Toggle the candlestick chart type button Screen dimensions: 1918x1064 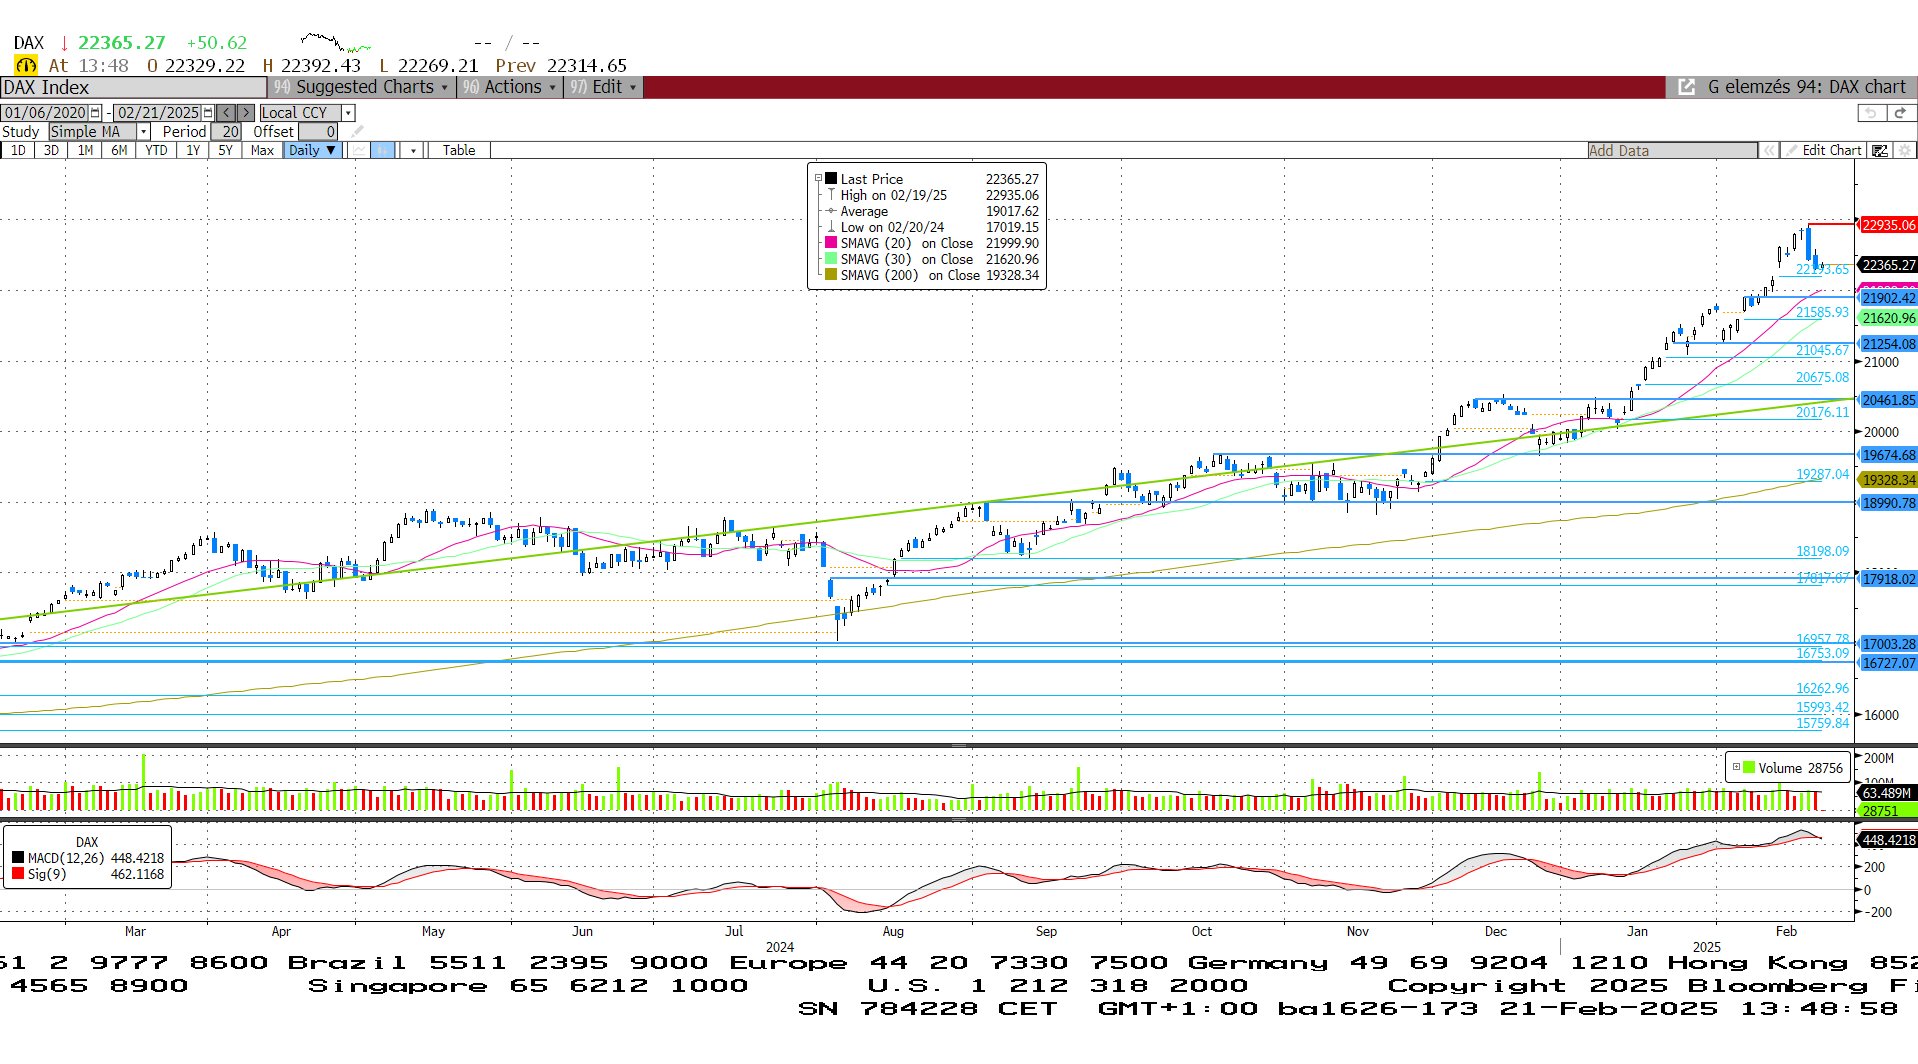pos(383,150)
